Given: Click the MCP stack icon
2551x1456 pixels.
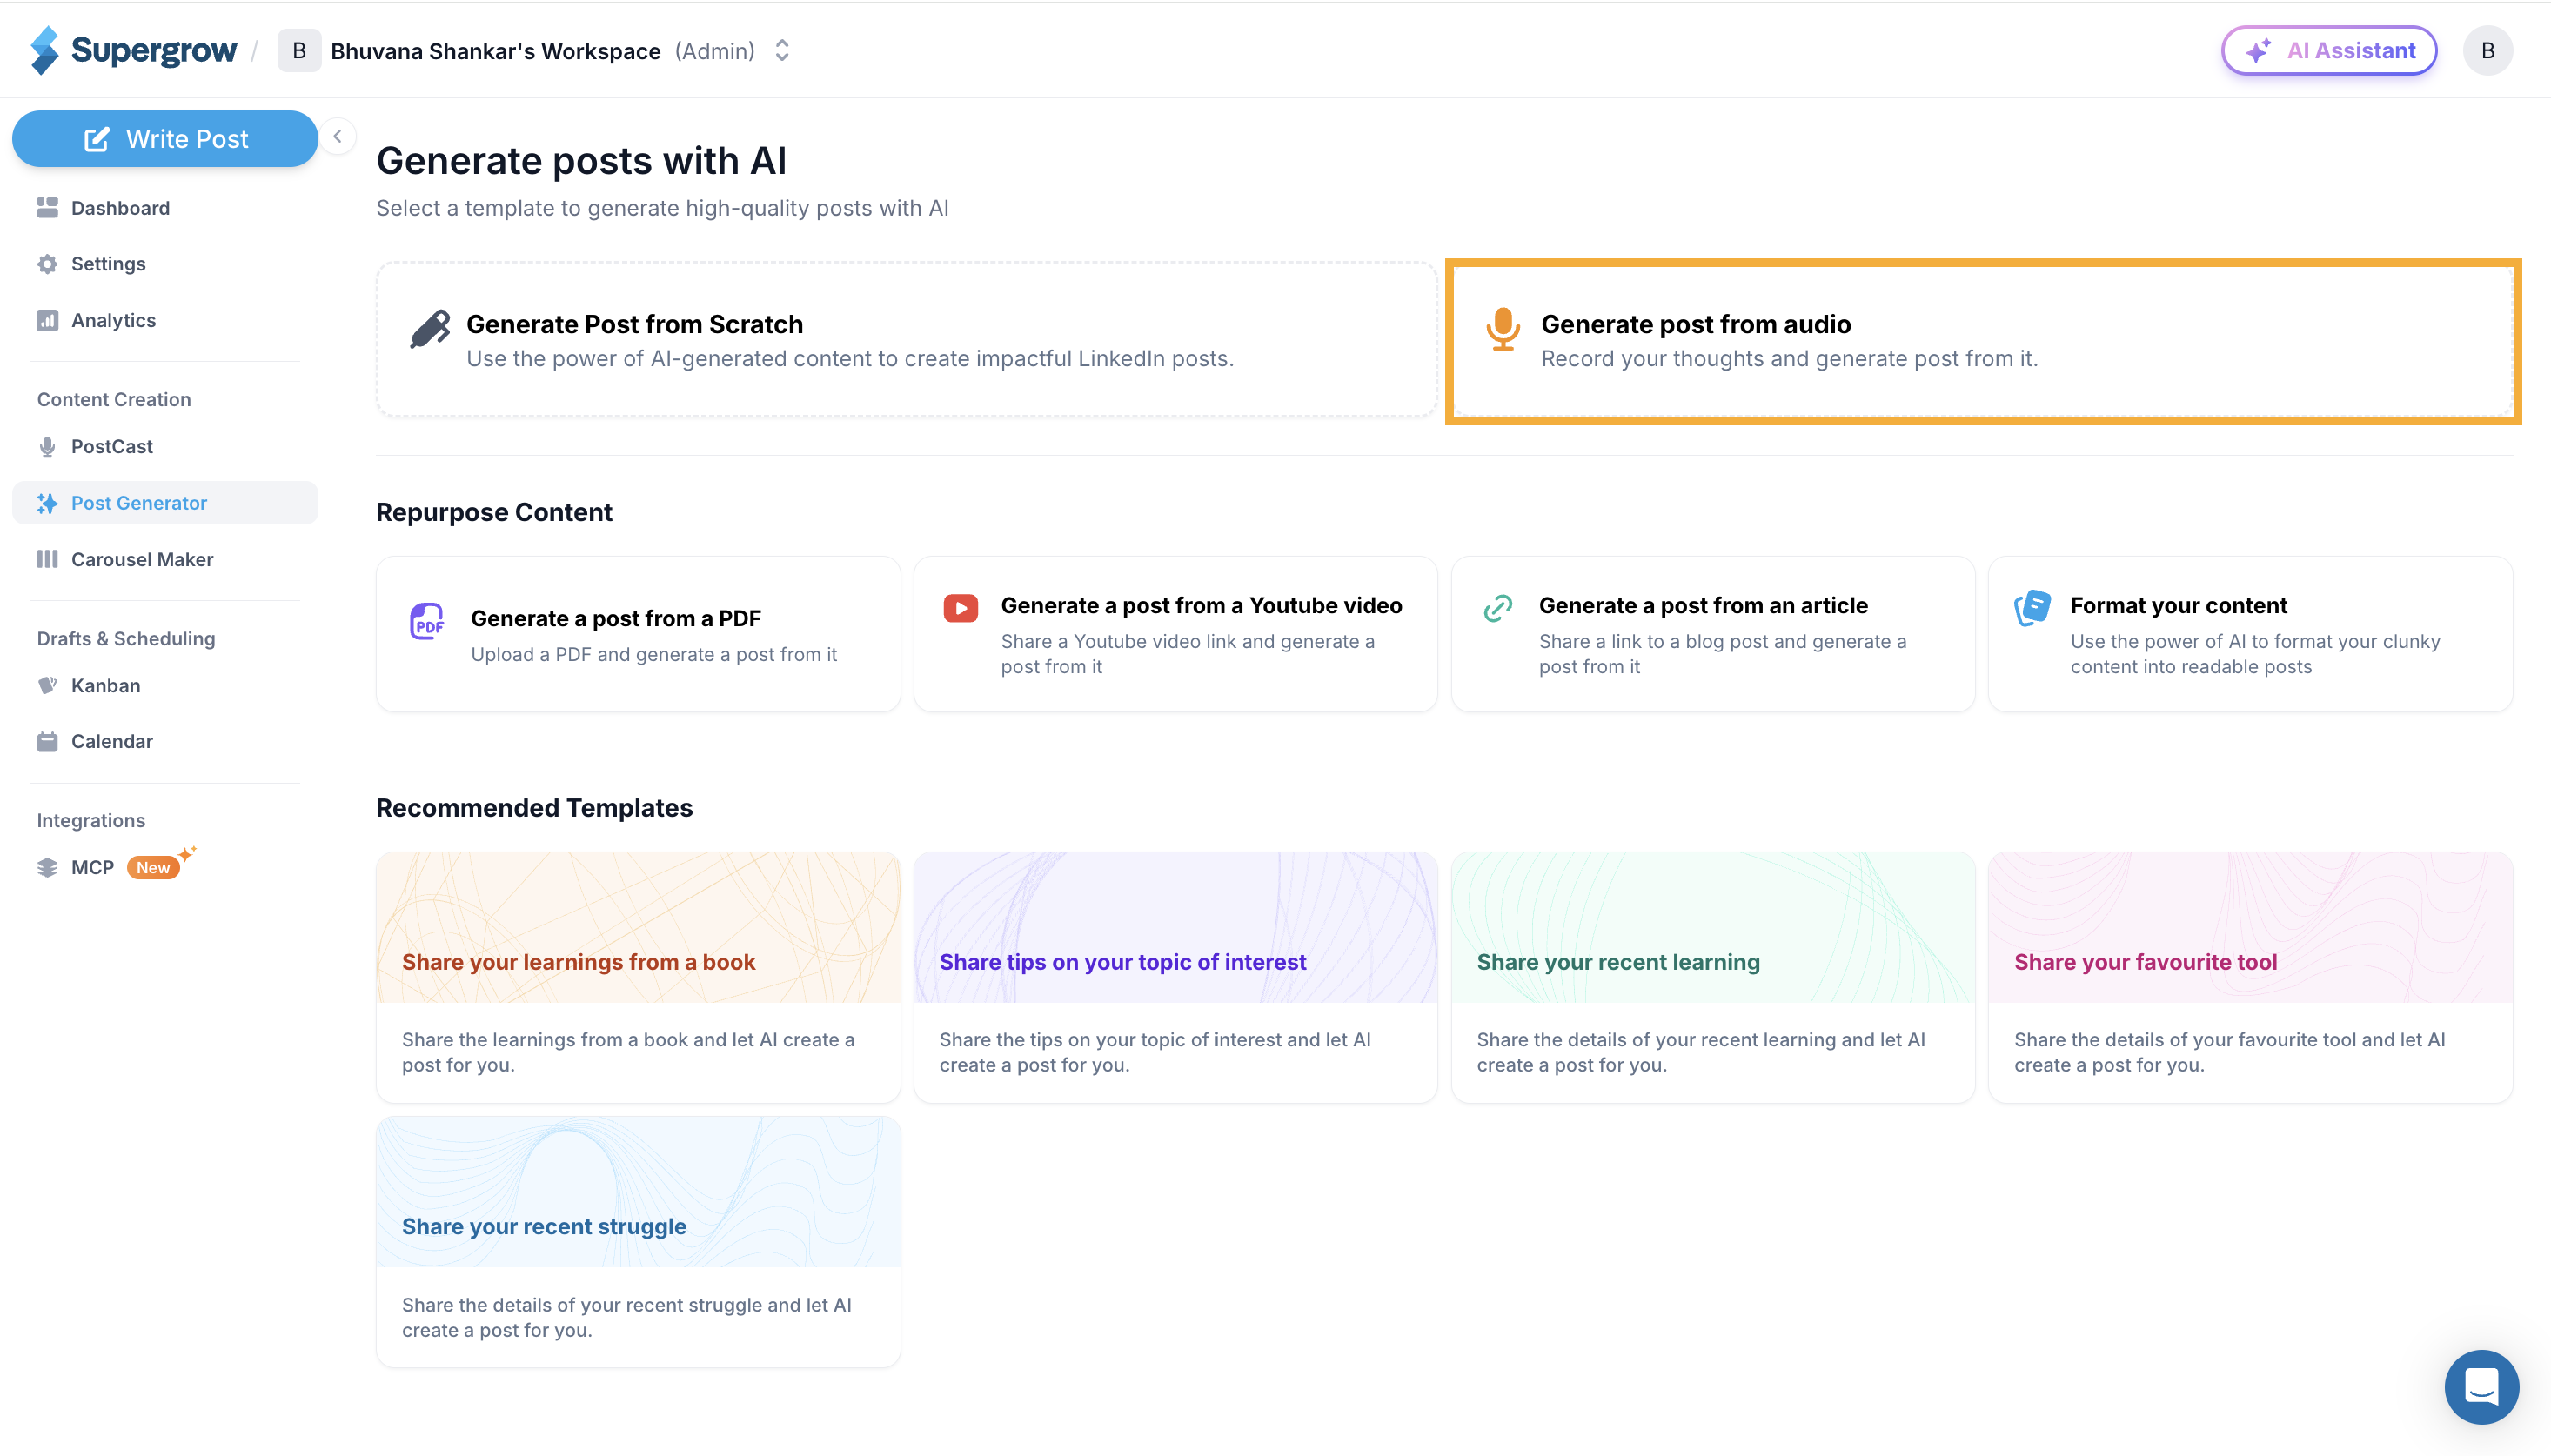Looking at the screenshot, I should (x=47, y=867).
